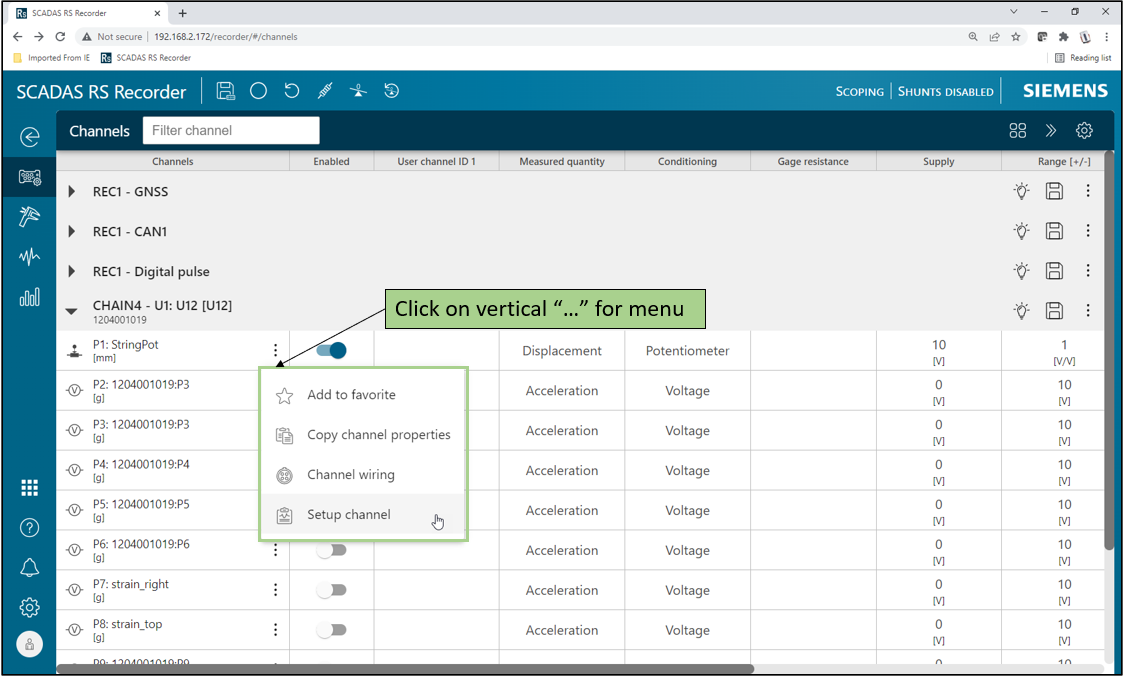This screenshot has height=677, width=1123.
Task: Click the Filter channel input field
Action: coord(231,130)
